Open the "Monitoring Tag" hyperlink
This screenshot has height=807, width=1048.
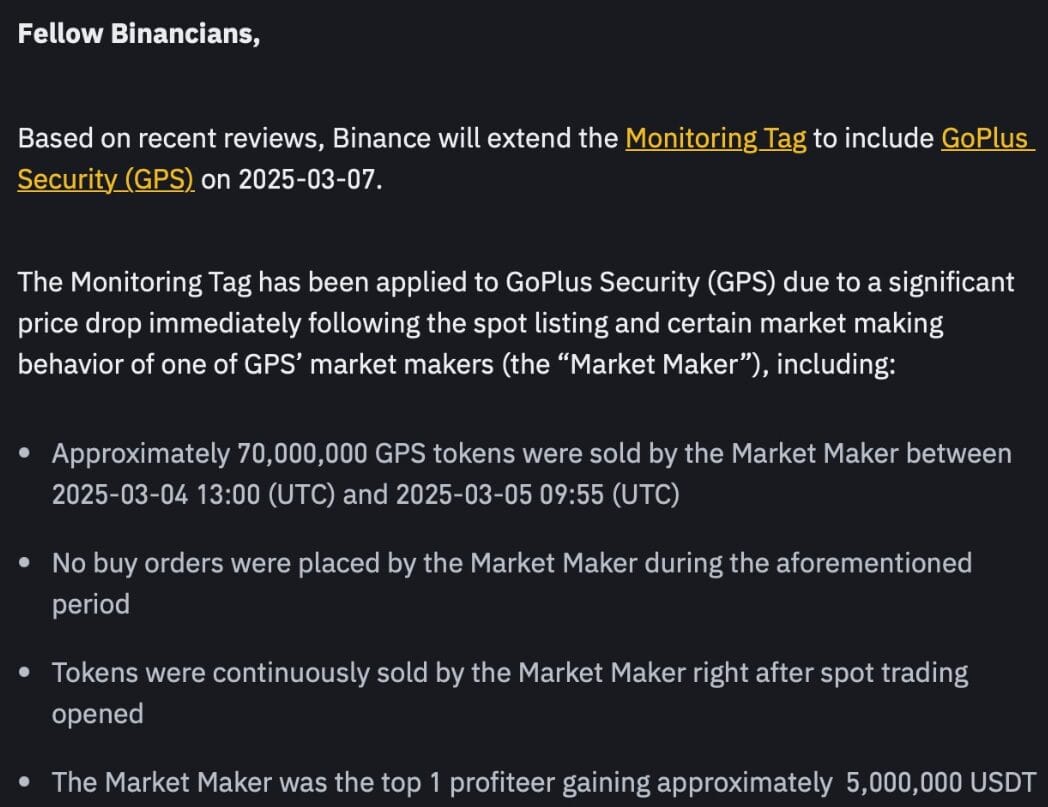click(715, 138)
